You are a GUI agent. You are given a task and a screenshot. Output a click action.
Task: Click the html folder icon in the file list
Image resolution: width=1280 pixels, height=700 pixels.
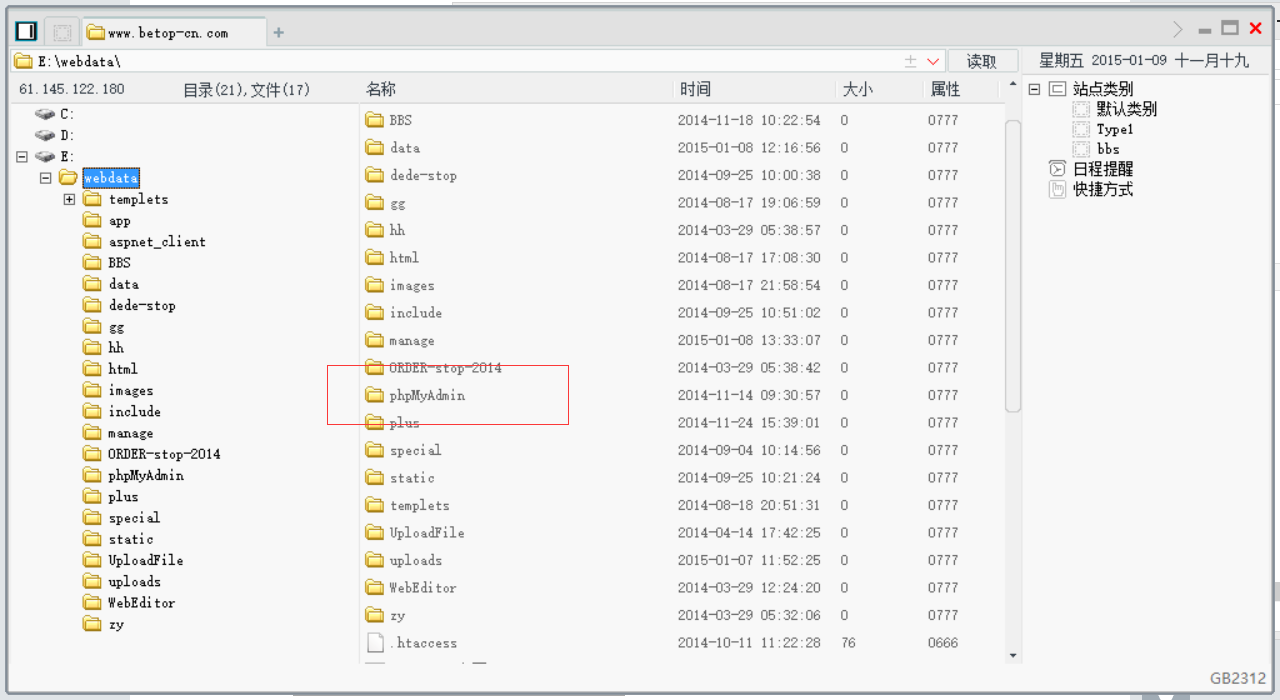(375, 258)
